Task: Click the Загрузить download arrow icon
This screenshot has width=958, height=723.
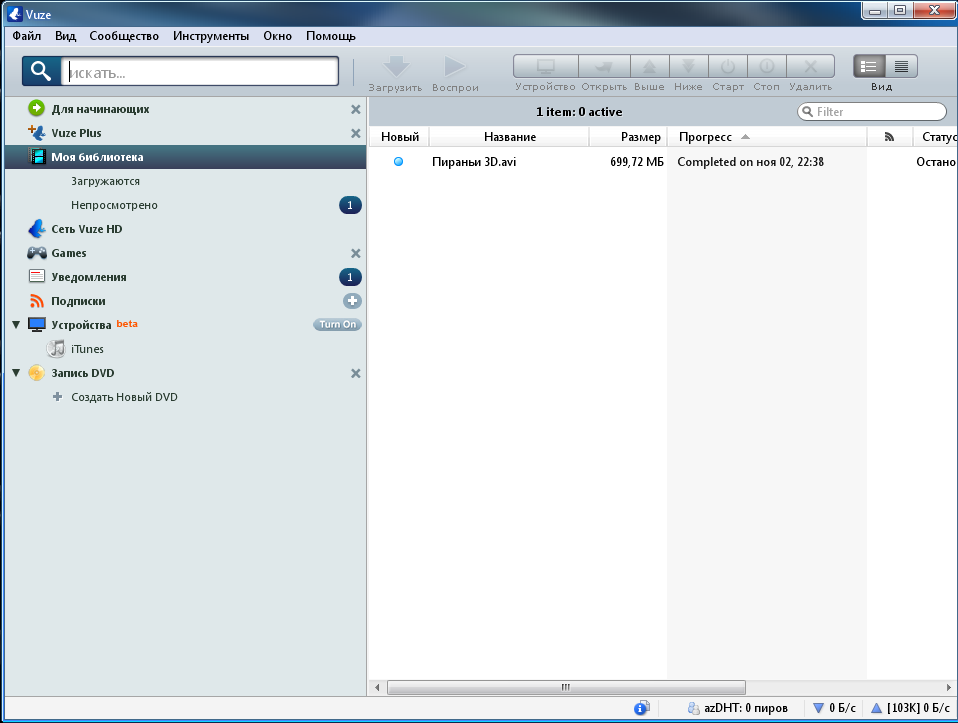Action: tap(396, 66)
